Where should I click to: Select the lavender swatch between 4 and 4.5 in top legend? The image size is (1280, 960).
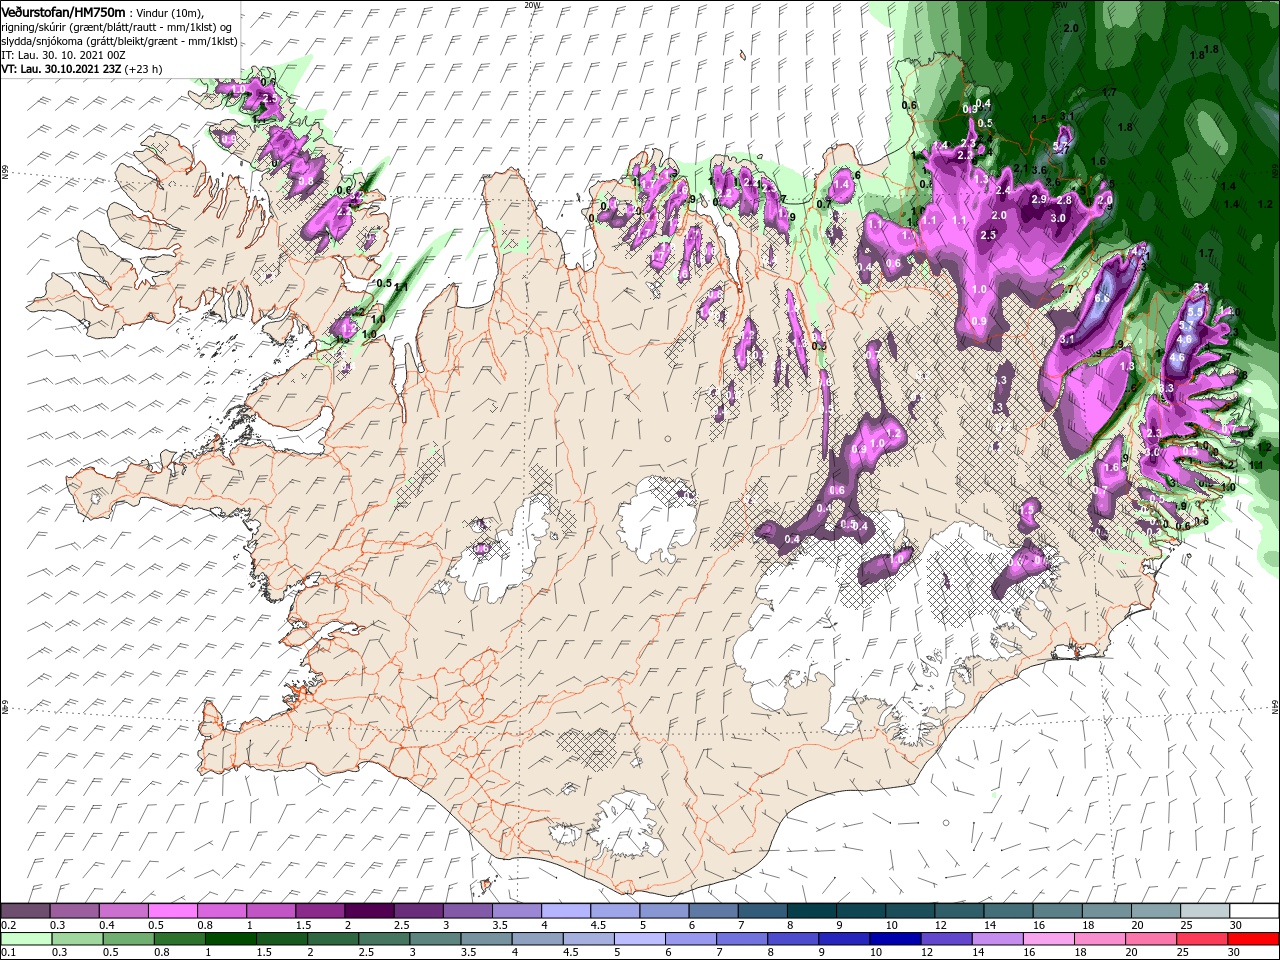coord(566,911)
